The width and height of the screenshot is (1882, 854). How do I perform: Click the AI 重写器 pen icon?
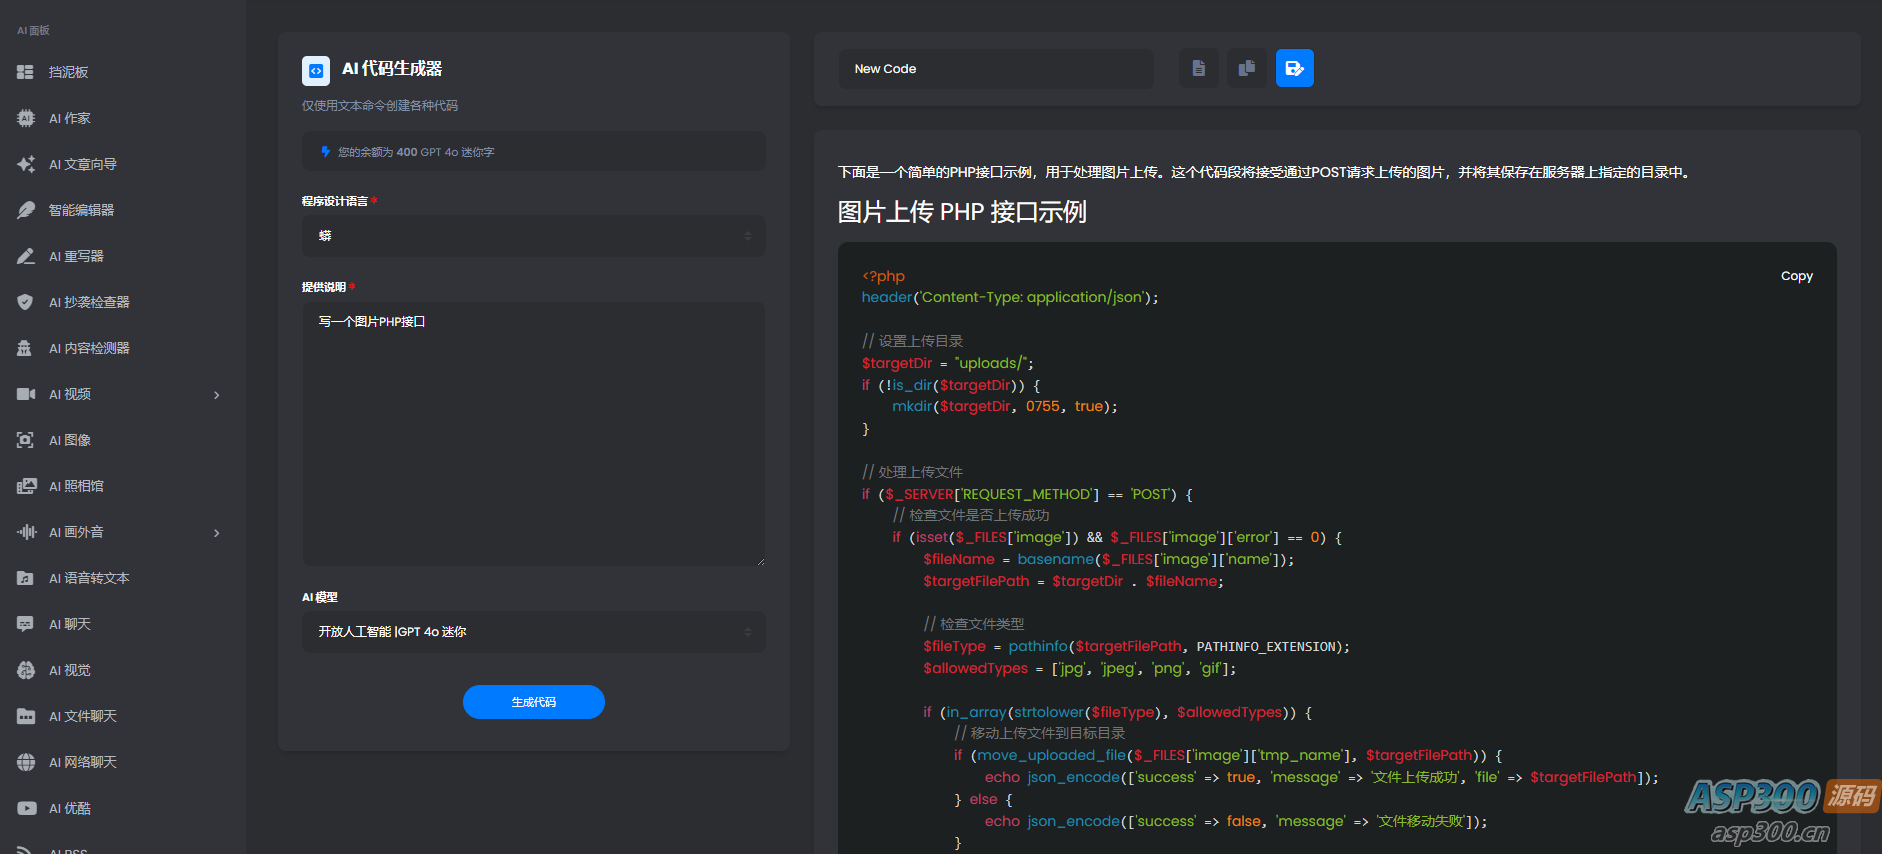pos(26,256)
